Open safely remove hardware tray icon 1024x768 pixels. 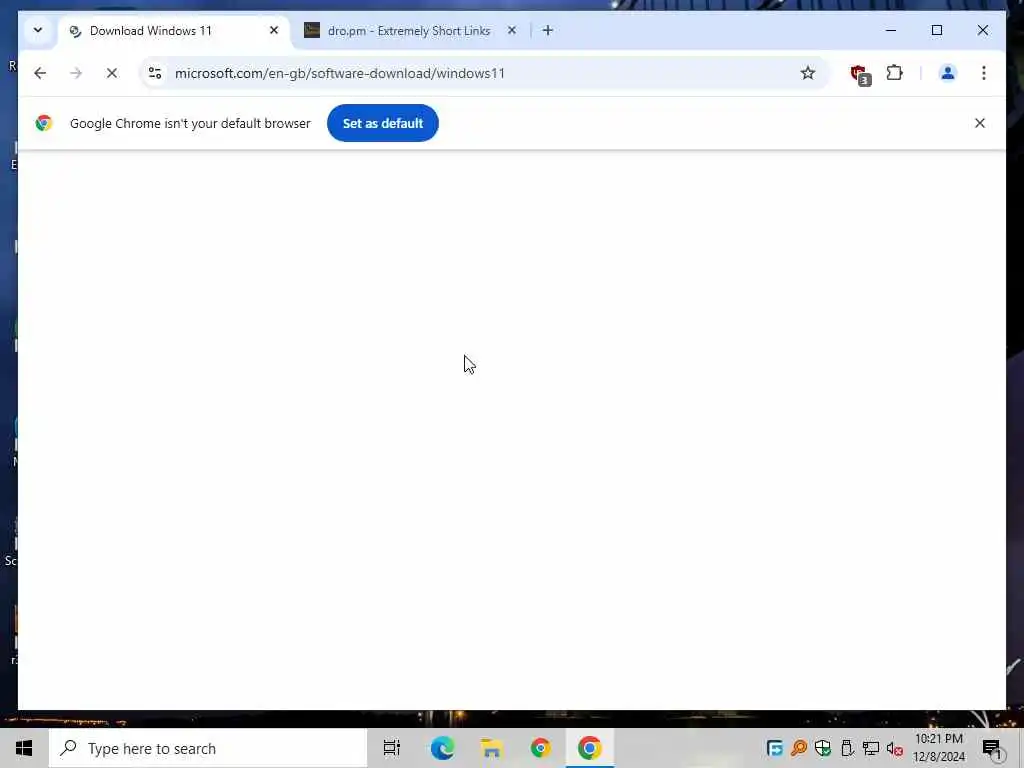(x=847, y=748)
